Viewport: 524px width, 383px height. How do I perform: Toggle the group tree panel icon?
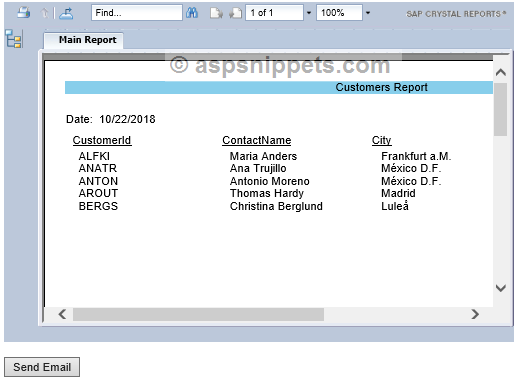pos(14,39)
